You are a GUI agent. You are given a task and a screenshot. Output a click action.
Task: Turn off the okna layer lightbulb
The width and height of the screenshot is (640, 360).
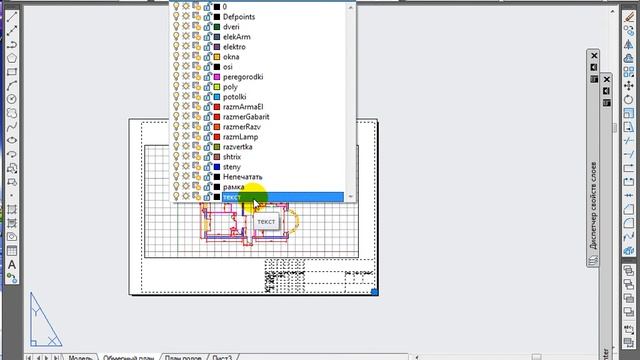point(176,57)
